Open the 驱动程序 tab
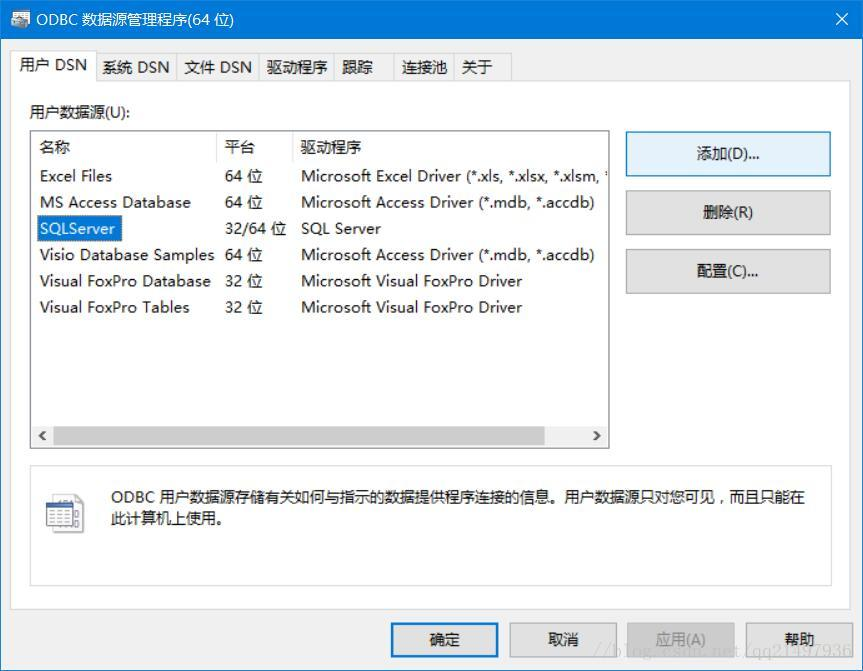Screen dimensions: 863x671 [295, 66]
